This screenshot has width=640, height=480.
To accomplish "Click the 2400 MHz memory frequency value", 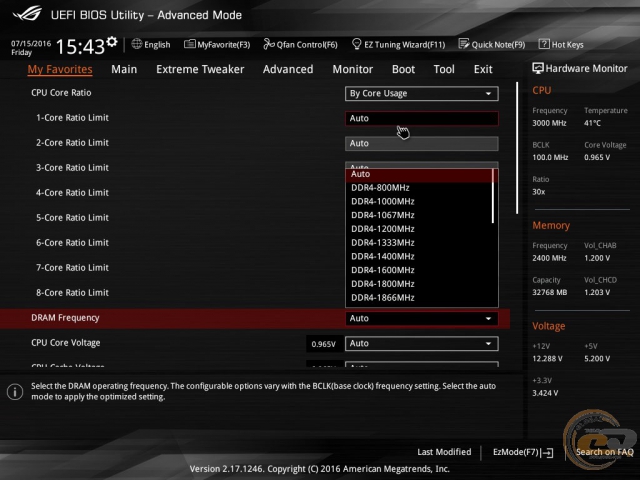I will [549, 258].
